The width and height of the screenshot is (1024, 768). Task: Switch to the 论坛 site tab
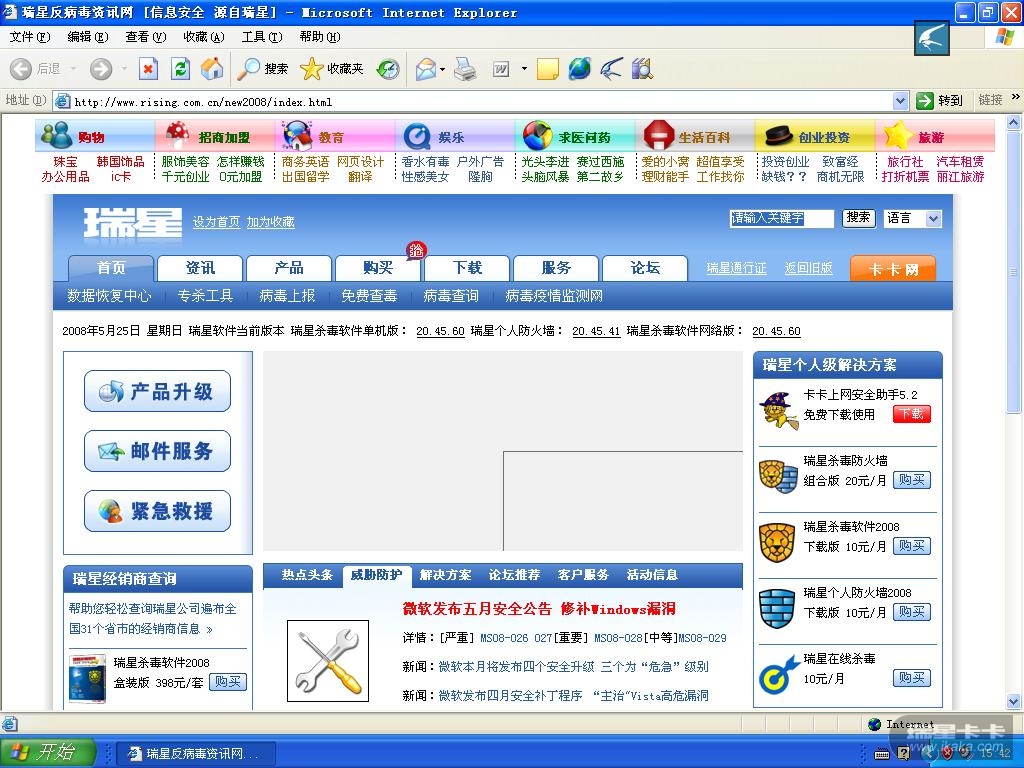tap(645, 268)
